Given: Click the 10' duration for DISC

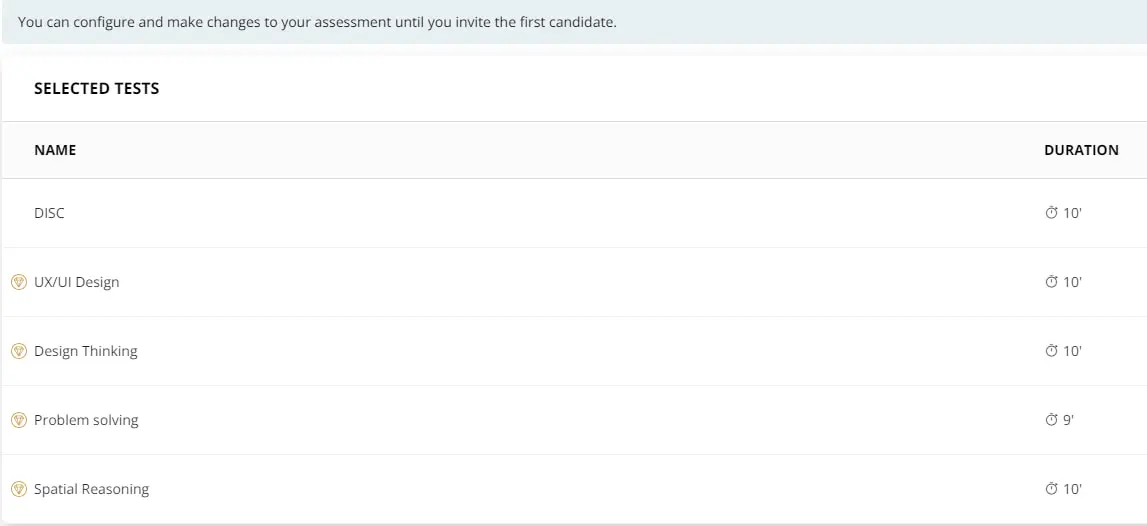Looking at the screenshot, I should click(x=1073, y=213).
